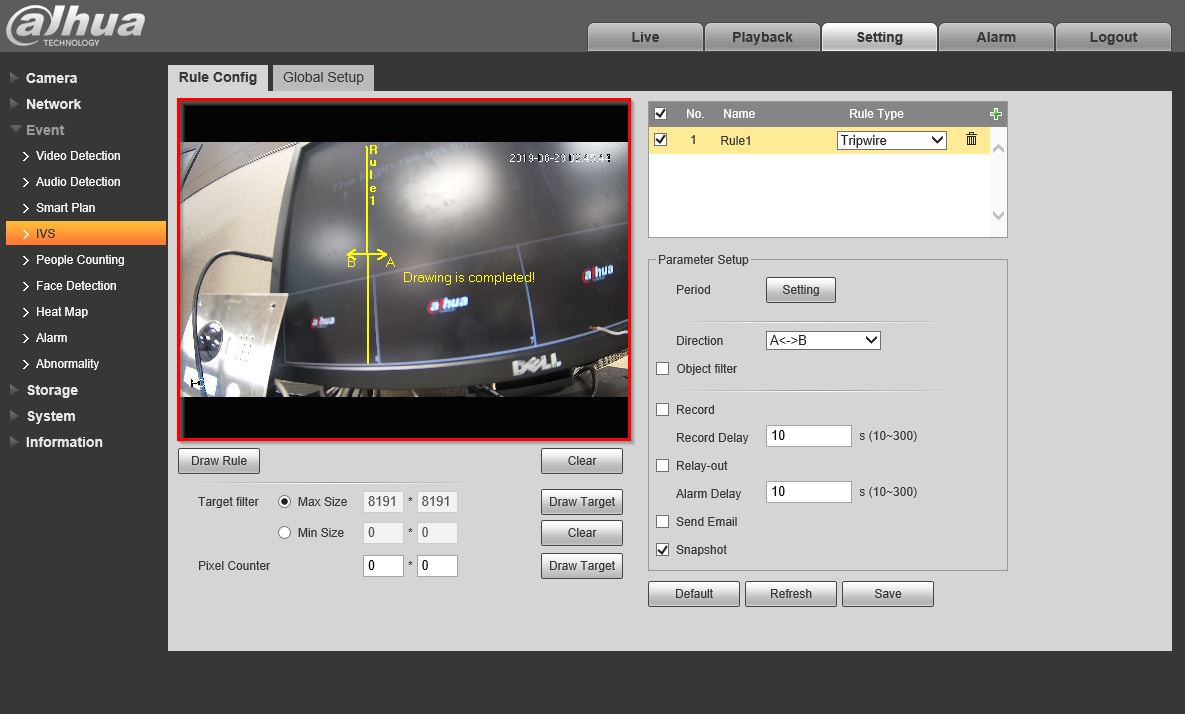Viewport: 1185px width, 714px height.
Task: Uncheck the Snapshot checkbox
Action: coord(662,550)
